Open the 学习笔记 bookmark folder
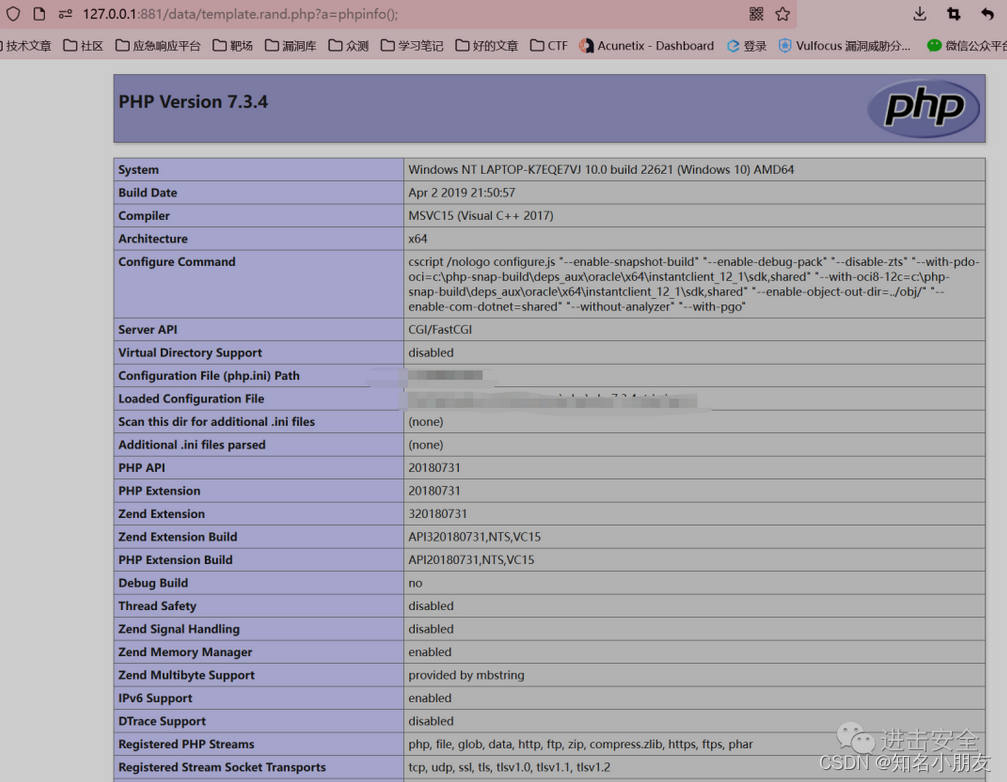The width and height of the screenshot is (1007, 782). pyautogui.click(x=412, y=46)
